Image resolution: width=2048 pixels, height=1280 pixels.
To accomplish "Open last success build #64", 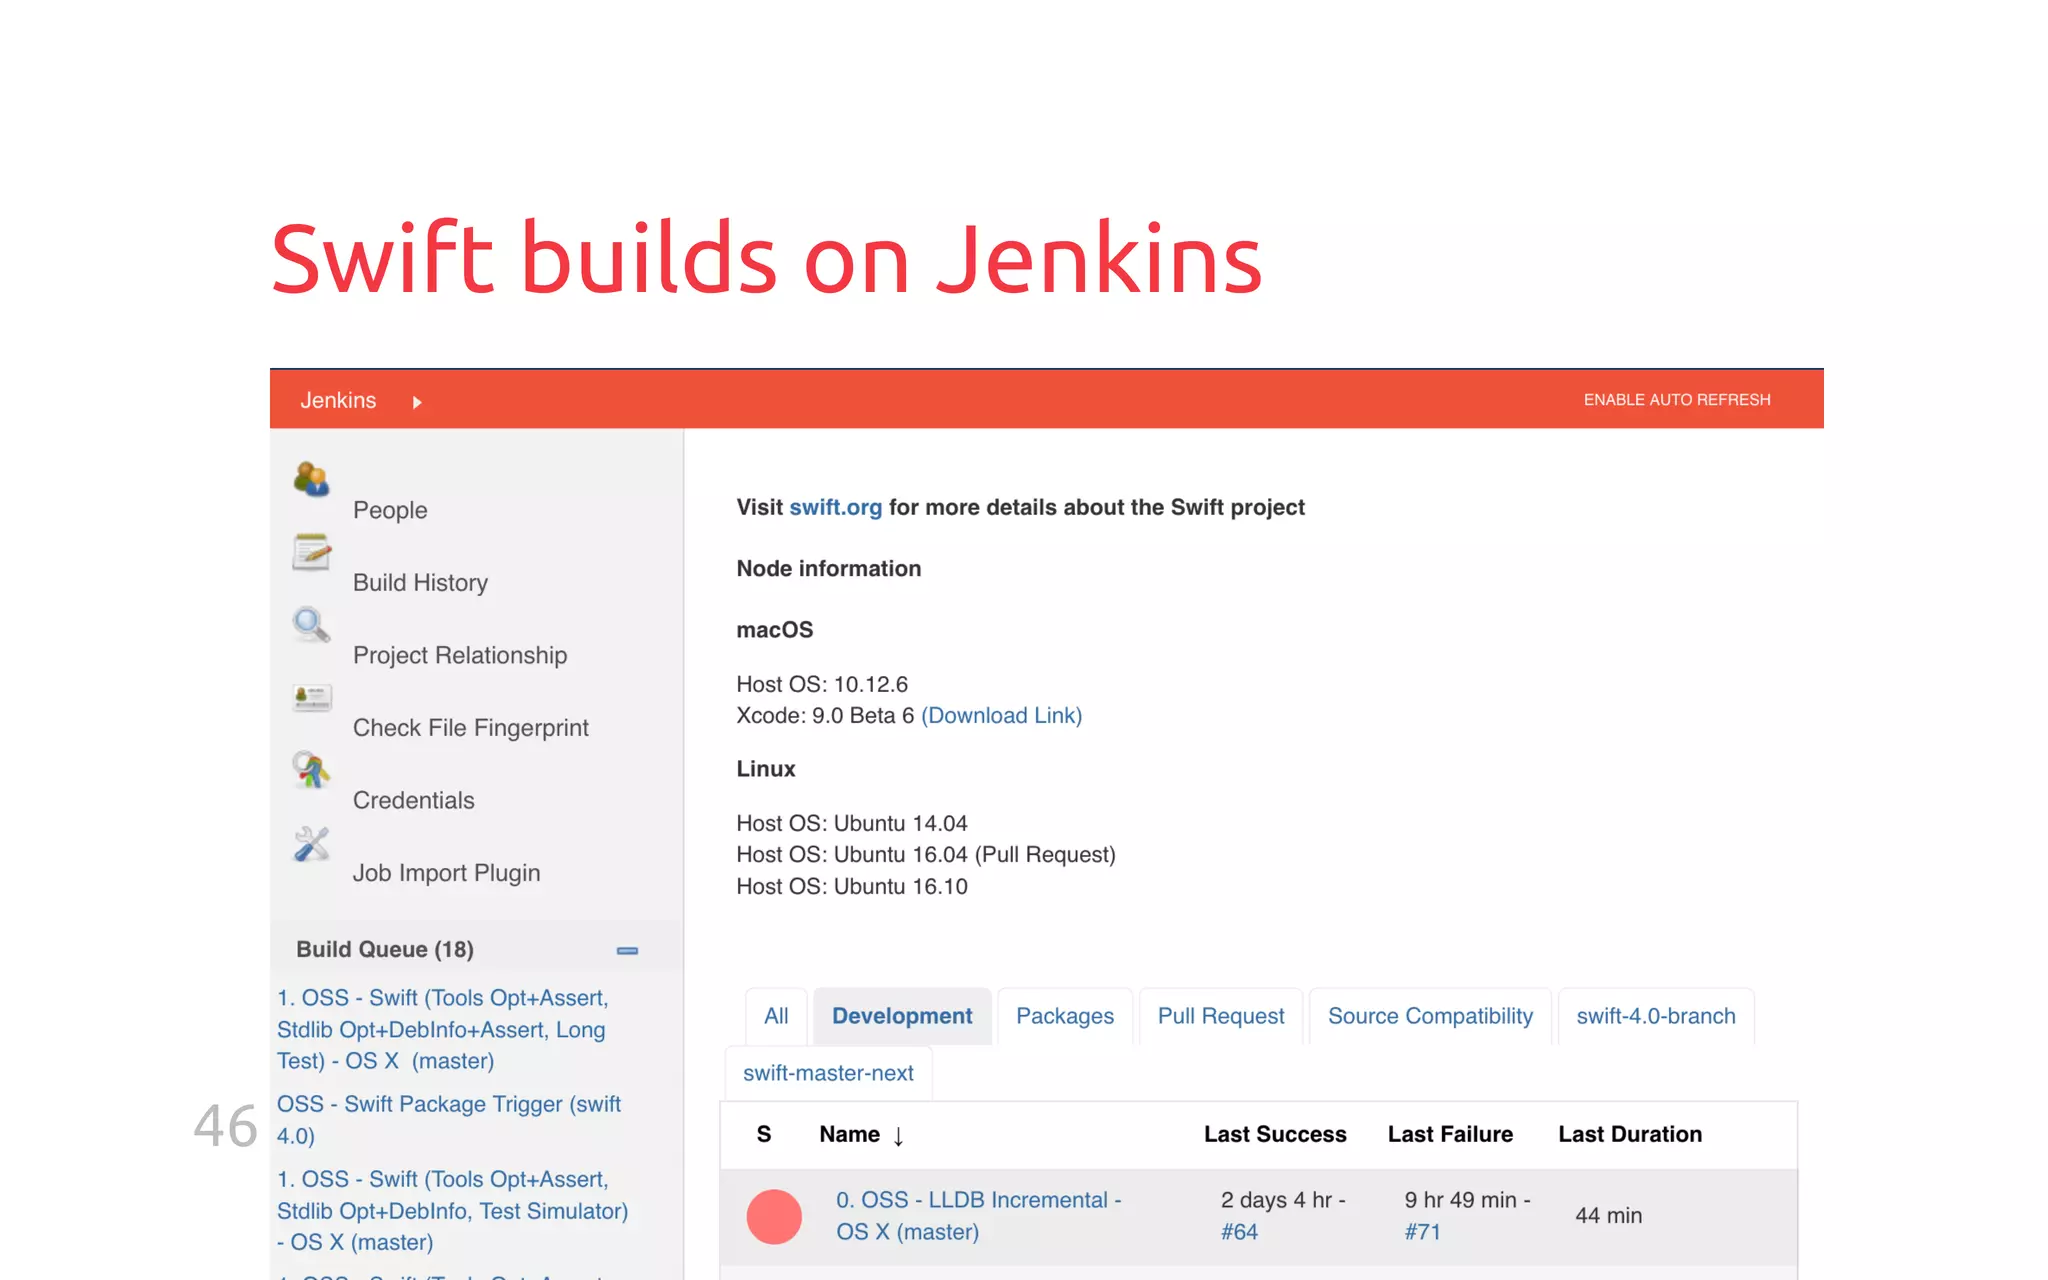I will click(1239, 1232).
